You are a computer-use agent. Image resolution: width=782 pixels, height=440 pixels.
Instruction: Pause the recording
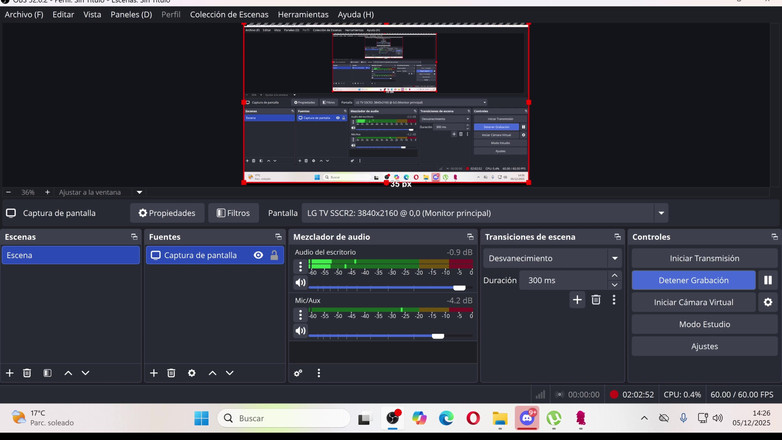click(x=768, y=281)
